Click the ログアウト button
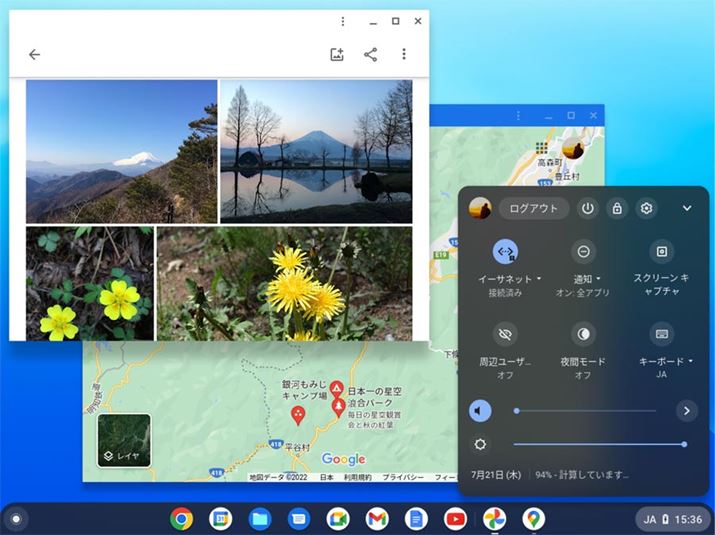The height and width of the screenshot is (535, 715). (534, 208)
